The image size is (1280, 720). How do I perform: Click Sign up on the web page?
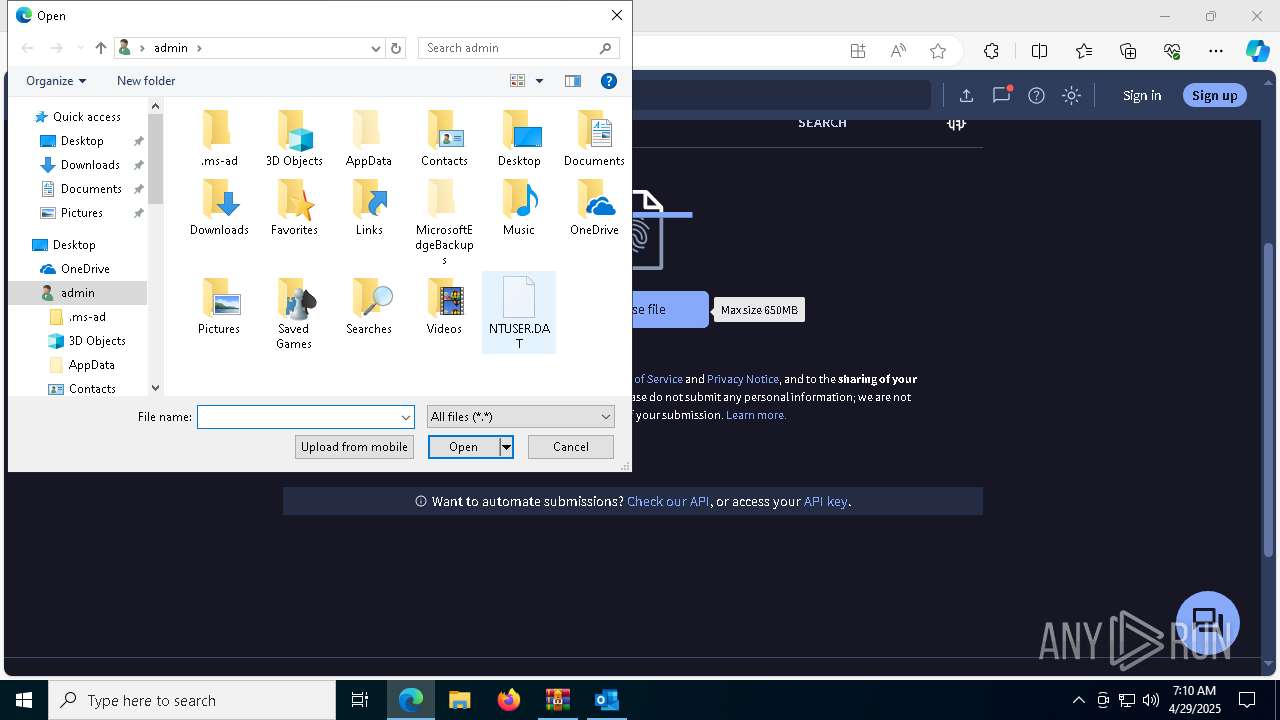1215,95
